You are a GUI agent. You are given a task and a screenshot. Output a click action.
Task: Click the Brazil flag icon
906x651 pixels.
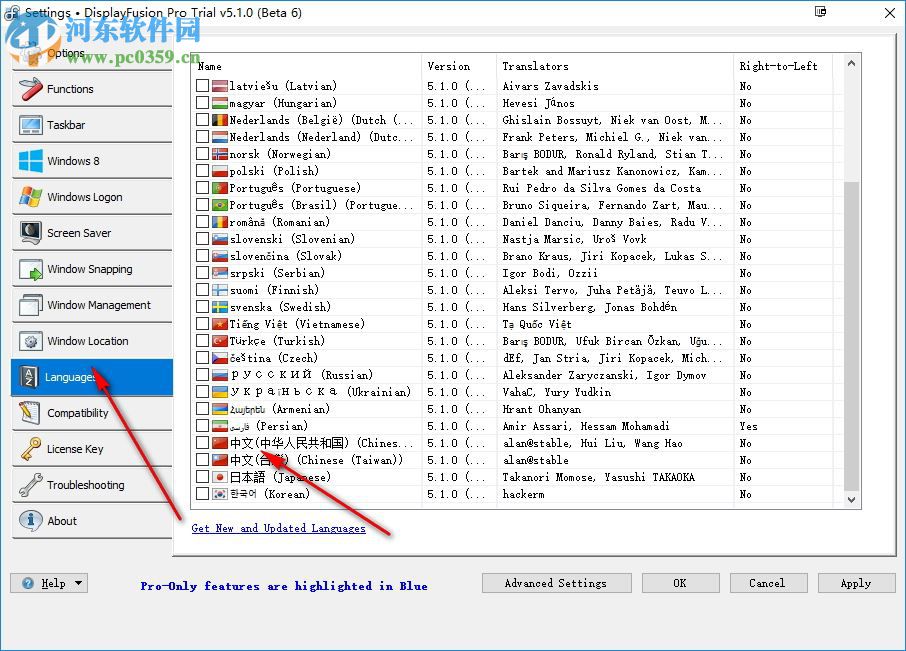tap(220, 205)
